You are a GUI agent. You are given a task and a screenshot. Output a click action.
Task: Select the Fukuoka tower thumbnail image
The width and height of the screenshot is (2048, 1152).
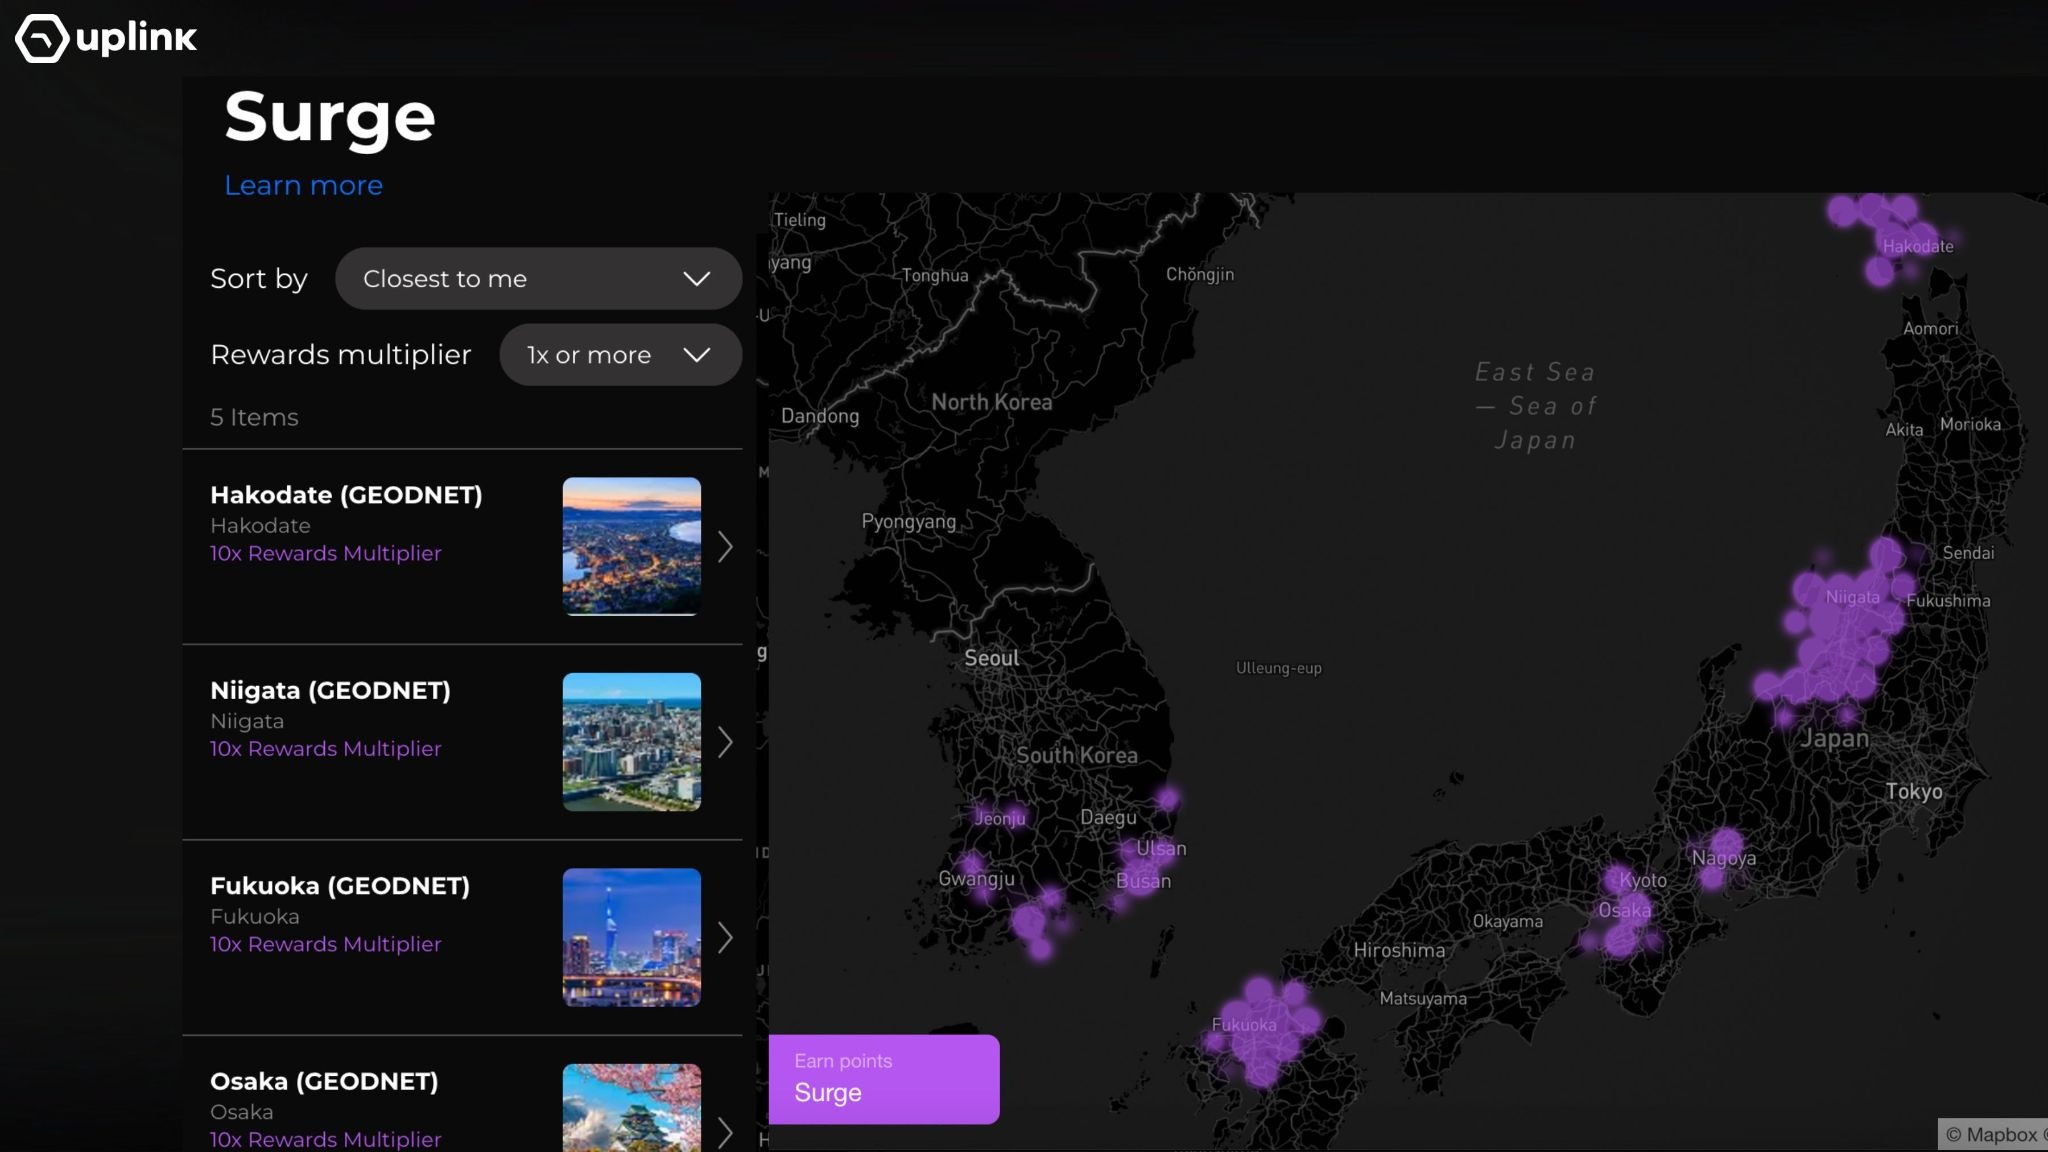coord(631,937)
